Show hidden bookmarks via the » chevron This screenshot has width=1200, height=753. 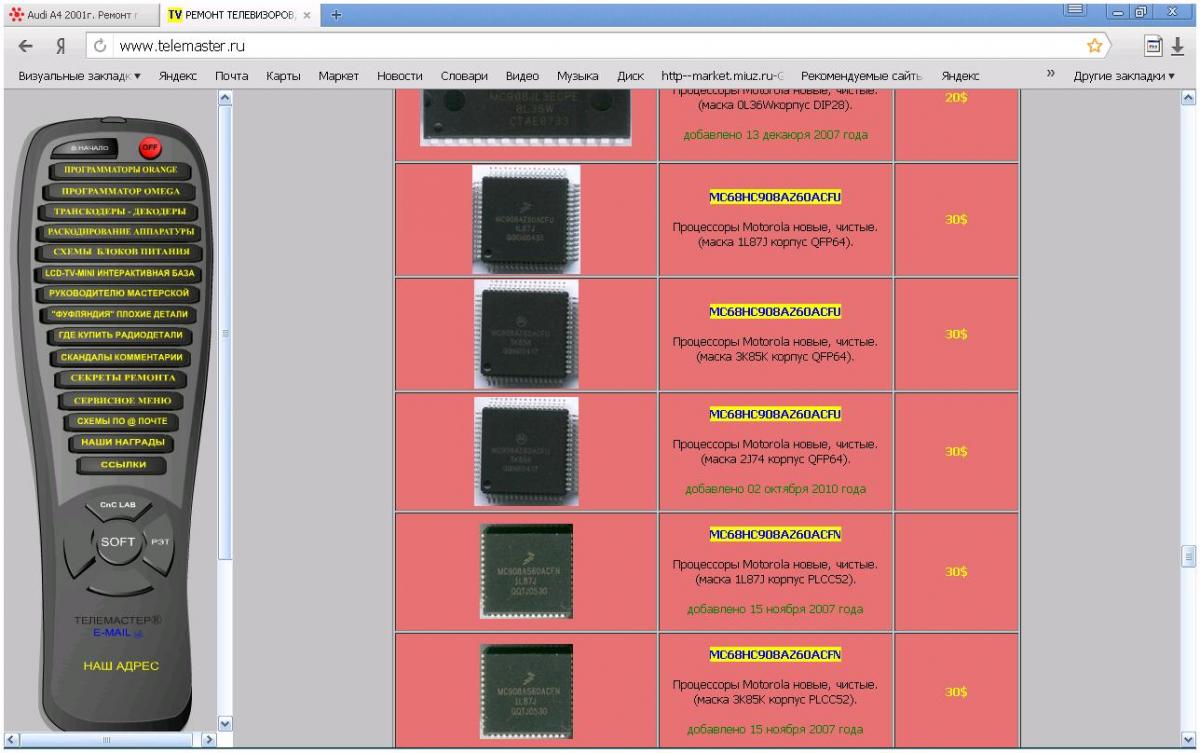pyautogui.click(x=1051, y=74)
